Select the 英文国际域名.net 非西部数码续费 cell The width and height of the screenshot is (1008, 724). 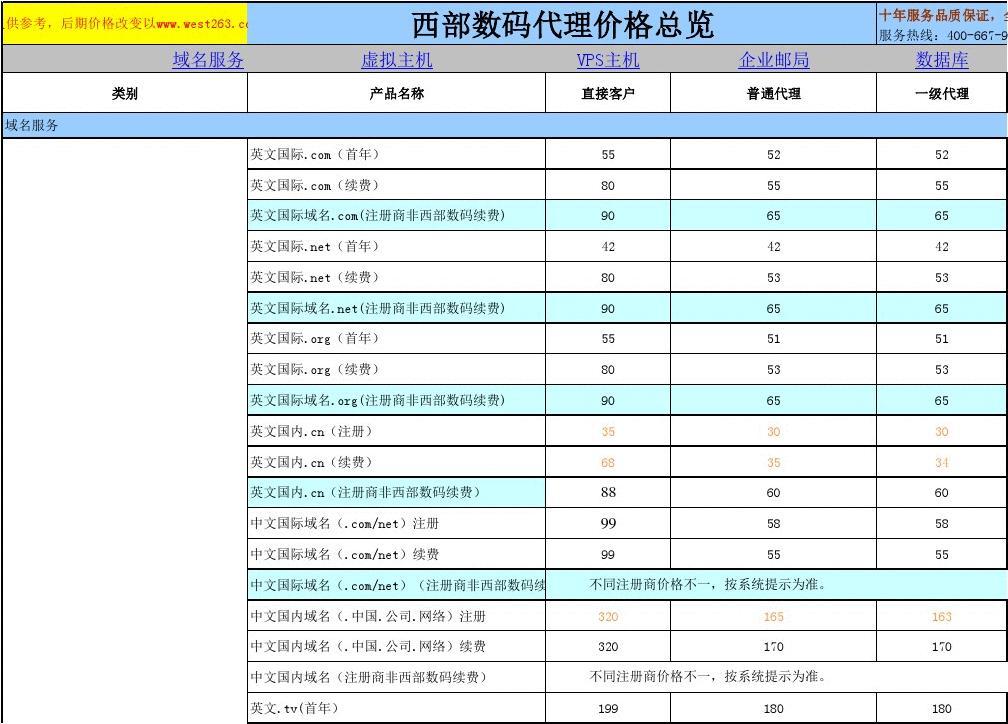coord(396,309)
